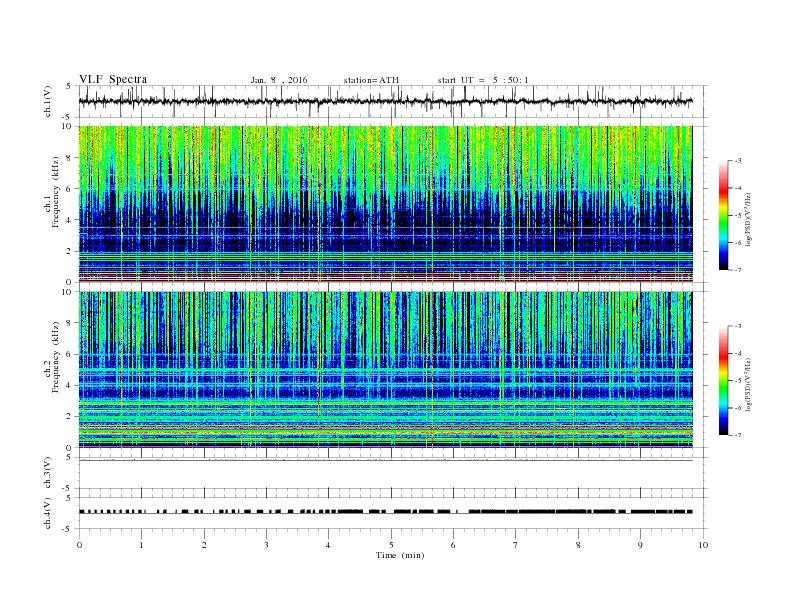Click the "ch.3(V)" y-axis label

(48, 473)
